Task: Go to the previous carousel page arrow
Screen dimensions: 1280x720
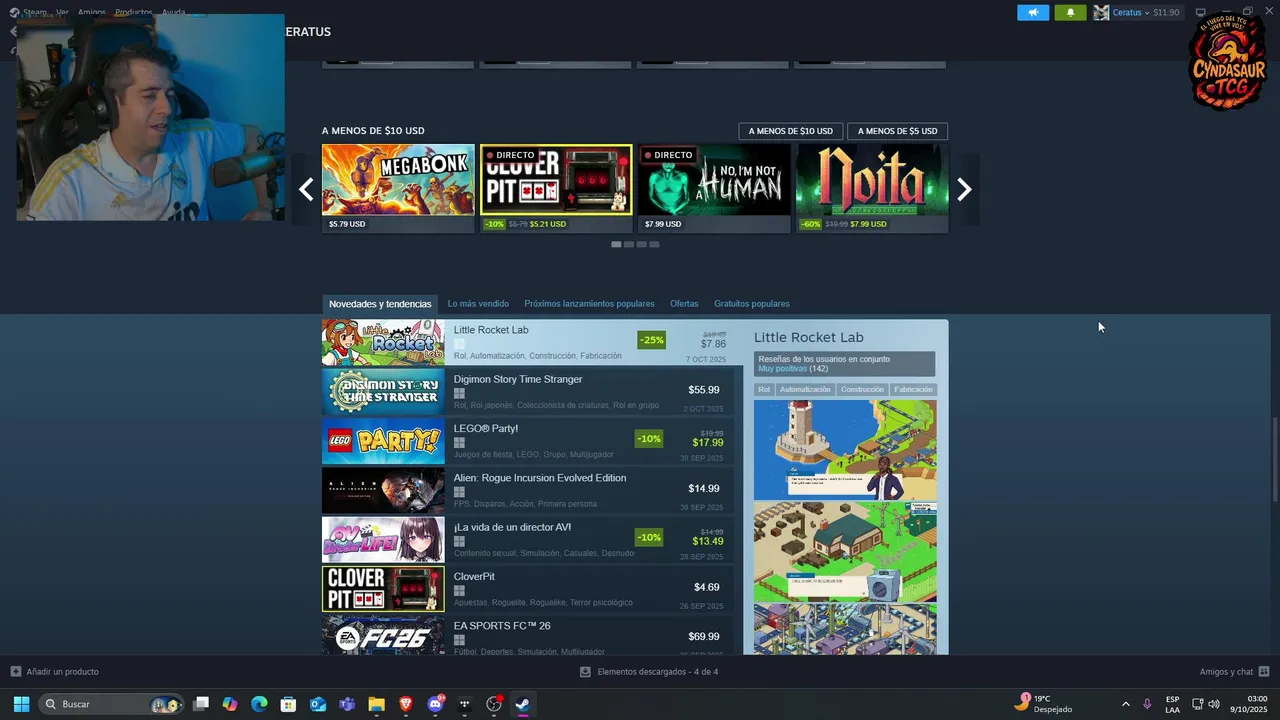Action: 306,189
